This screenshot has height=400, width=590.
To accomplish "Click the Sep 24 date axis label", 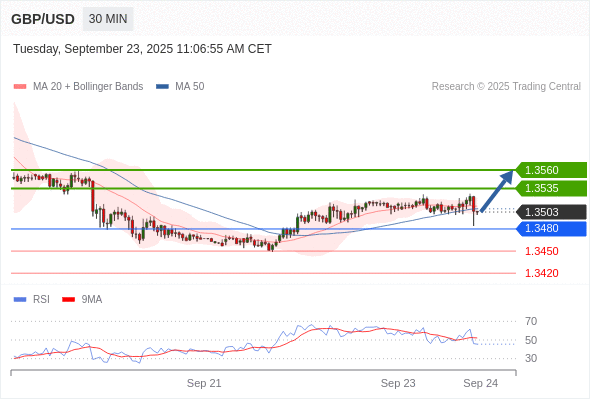I will tap(481, 383).
